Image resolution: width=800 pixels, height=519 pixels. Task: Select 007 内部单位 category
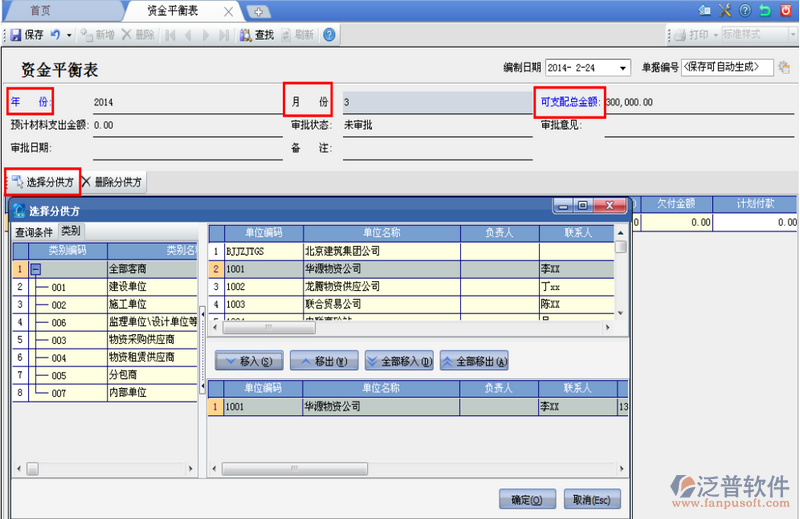[105, 393]
